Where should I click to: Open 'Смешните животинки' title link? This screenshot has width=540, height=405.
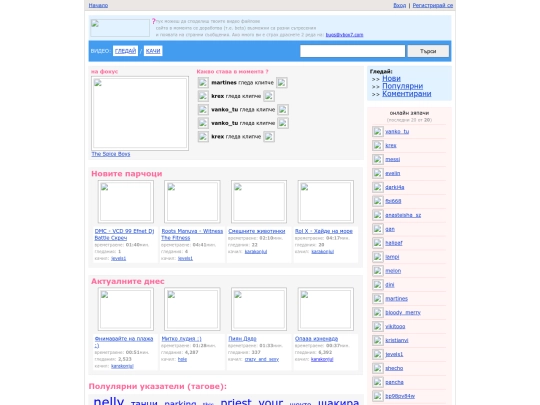[x=257, y=231]
